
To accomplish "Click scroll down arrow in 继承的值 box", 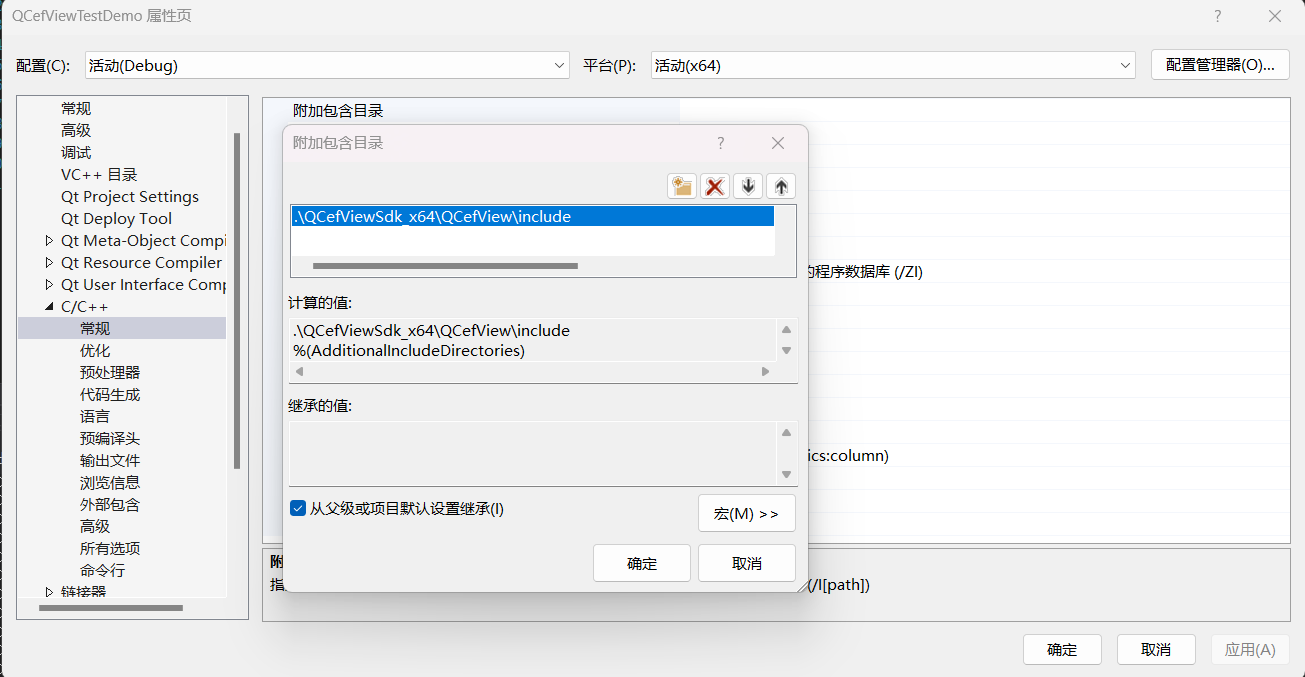I will [786, 475].
